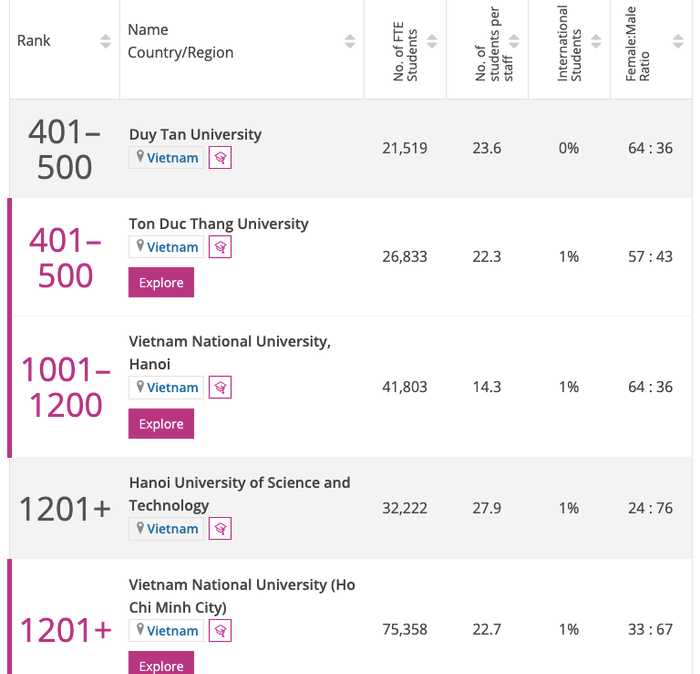Sort by Female:Male Ratio column
Image resolution: width=700 pixels, height=674 pixels.
click(x=678, y=41)
